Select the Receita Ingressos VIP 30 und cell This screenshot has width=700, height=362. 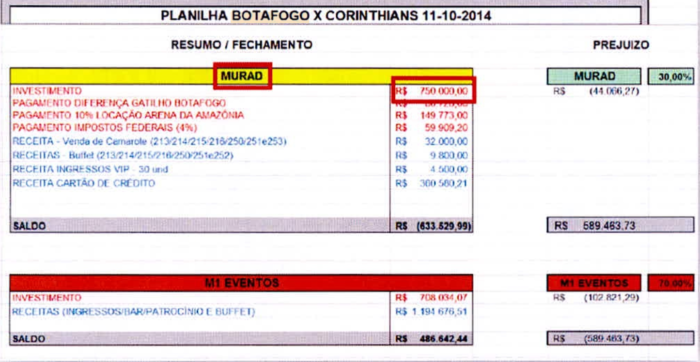click(x=90, y=170)
